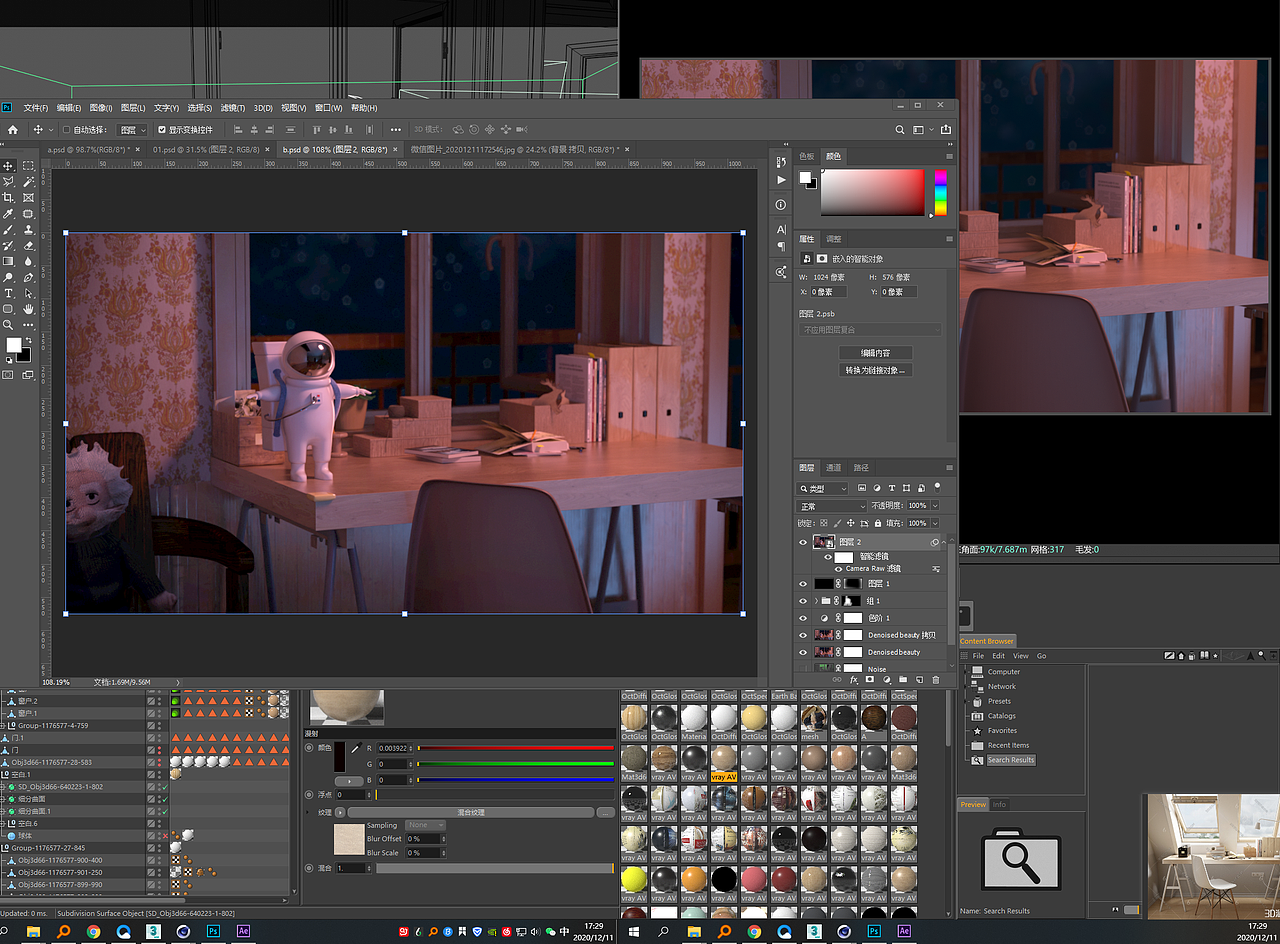Expand the 组 1 layer group

point(816,601)
